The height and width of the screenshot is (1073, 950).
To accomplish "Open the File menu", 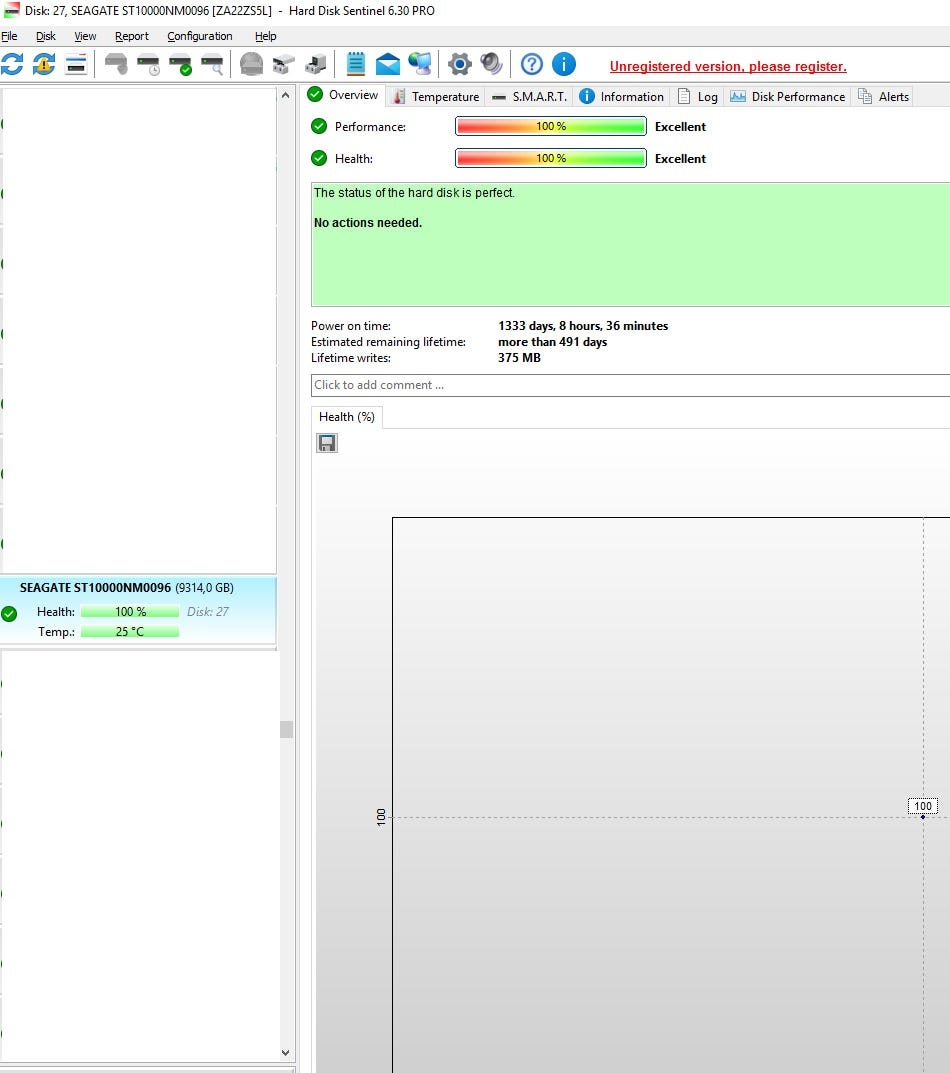I will pyautogui.click(x=10, y=36).
